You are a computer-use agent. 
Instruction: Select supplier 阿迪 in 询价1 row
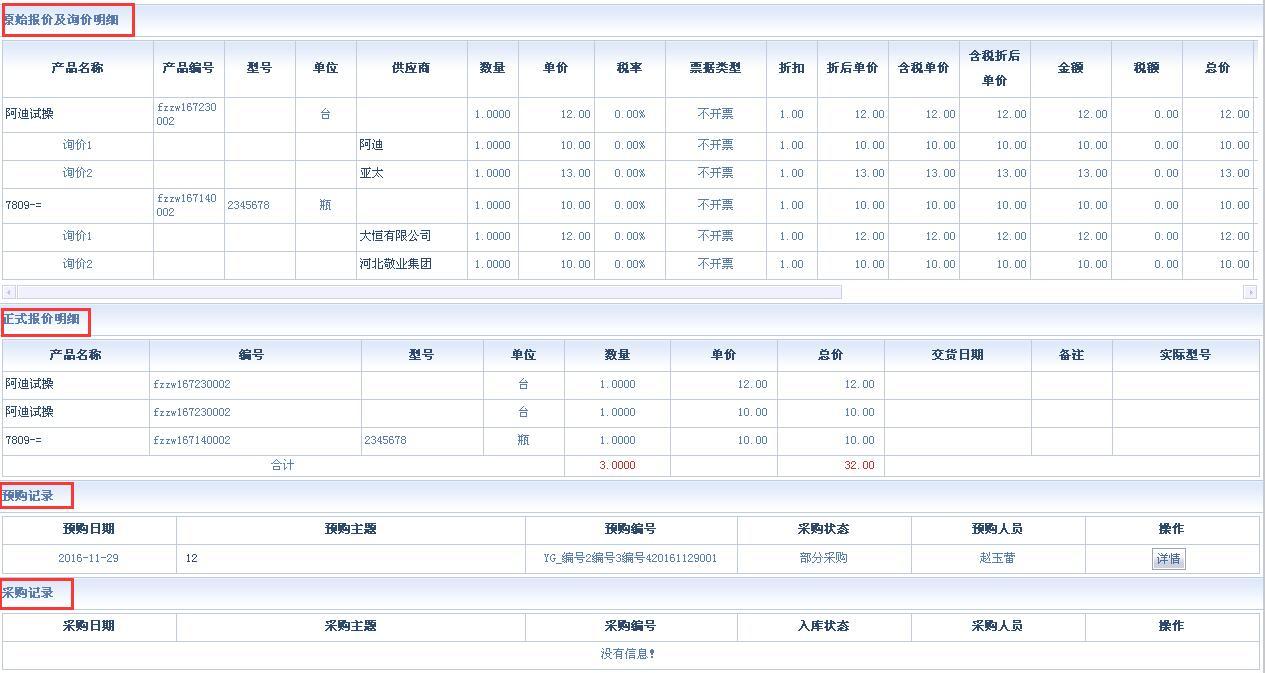click(370, 145)
